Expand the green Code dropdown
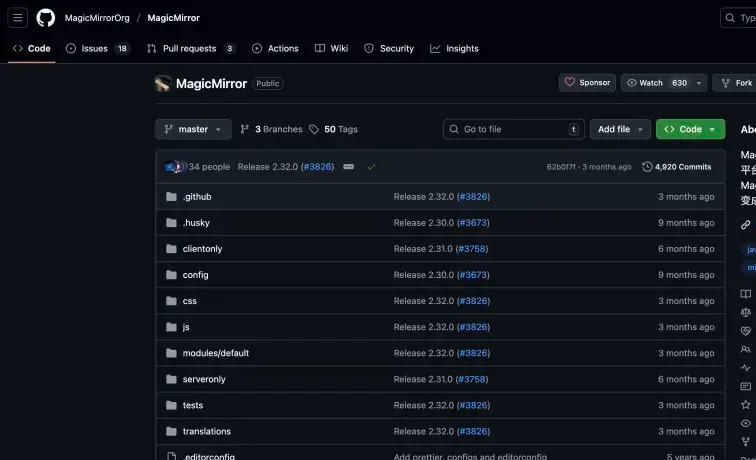Viewport: 756px width, 460px height. 690,129
